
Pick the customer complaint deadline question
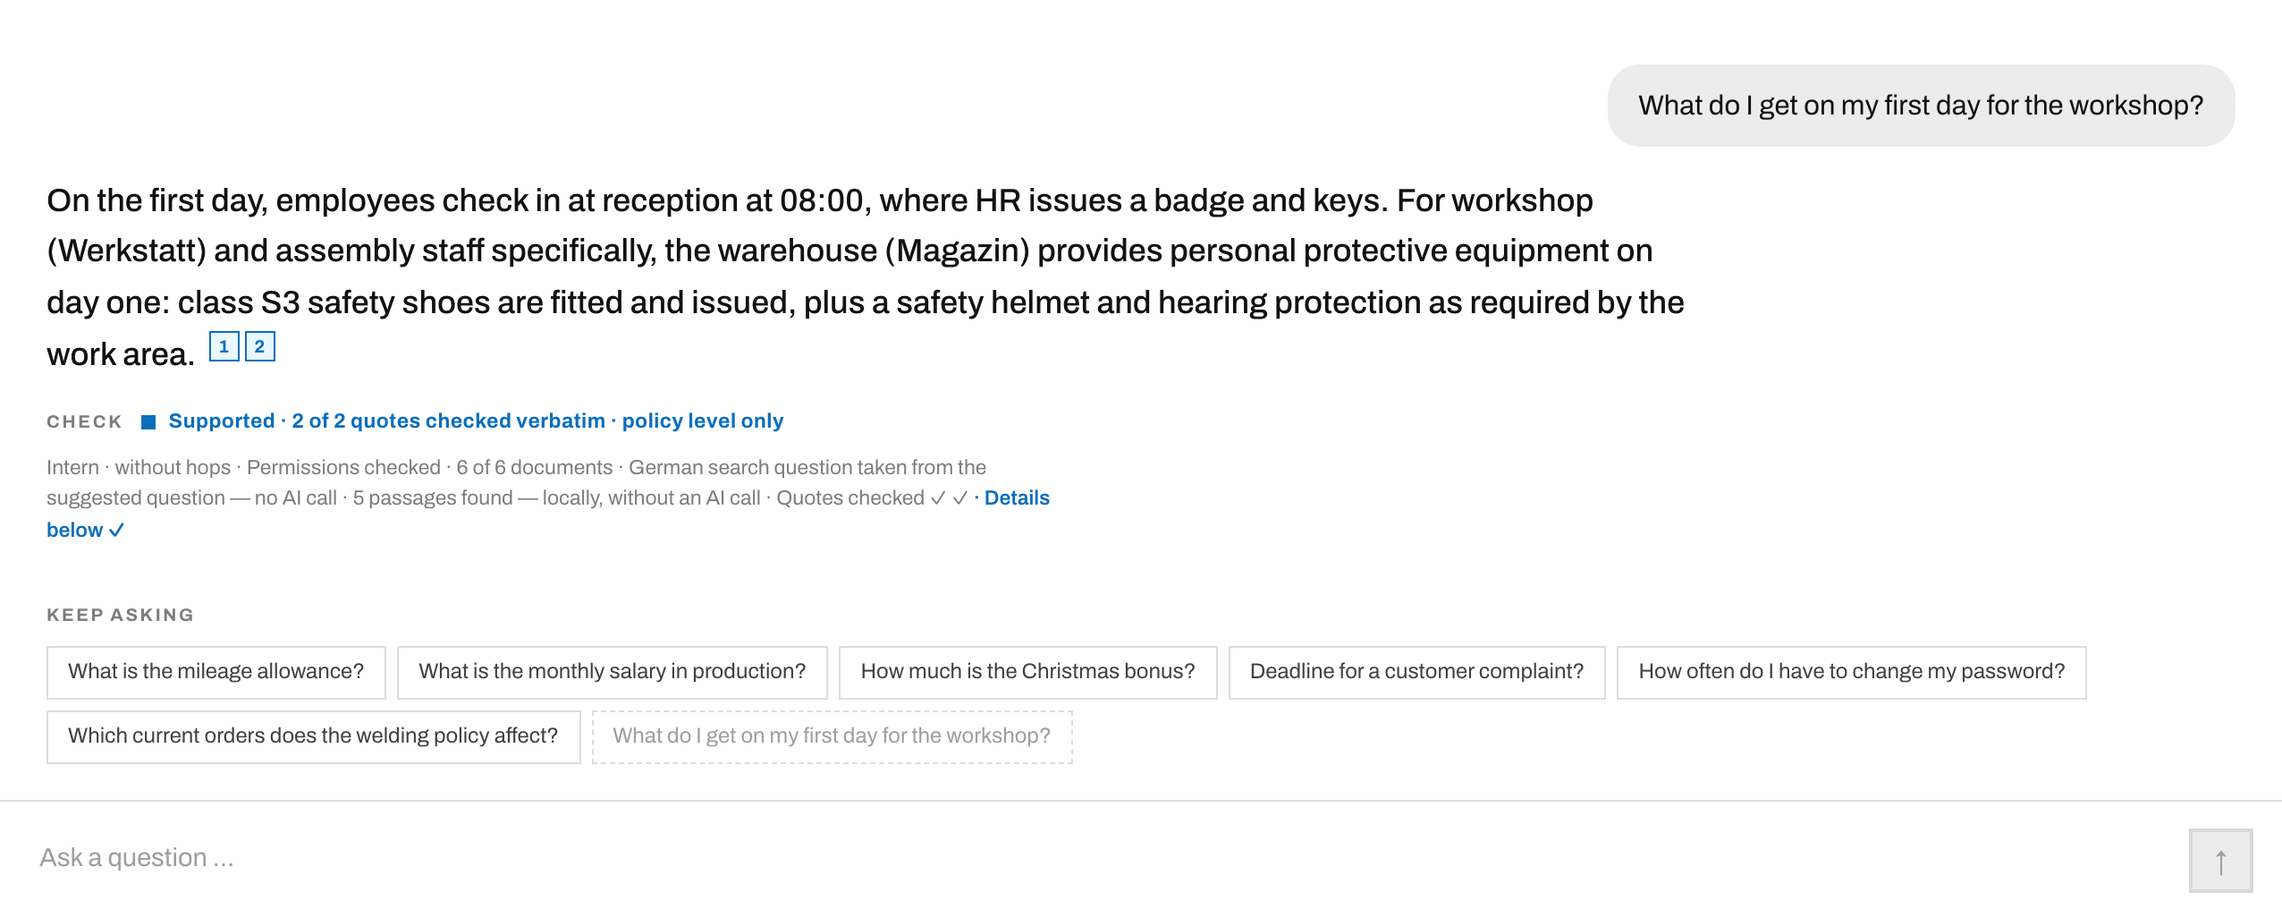[1417, 672]
